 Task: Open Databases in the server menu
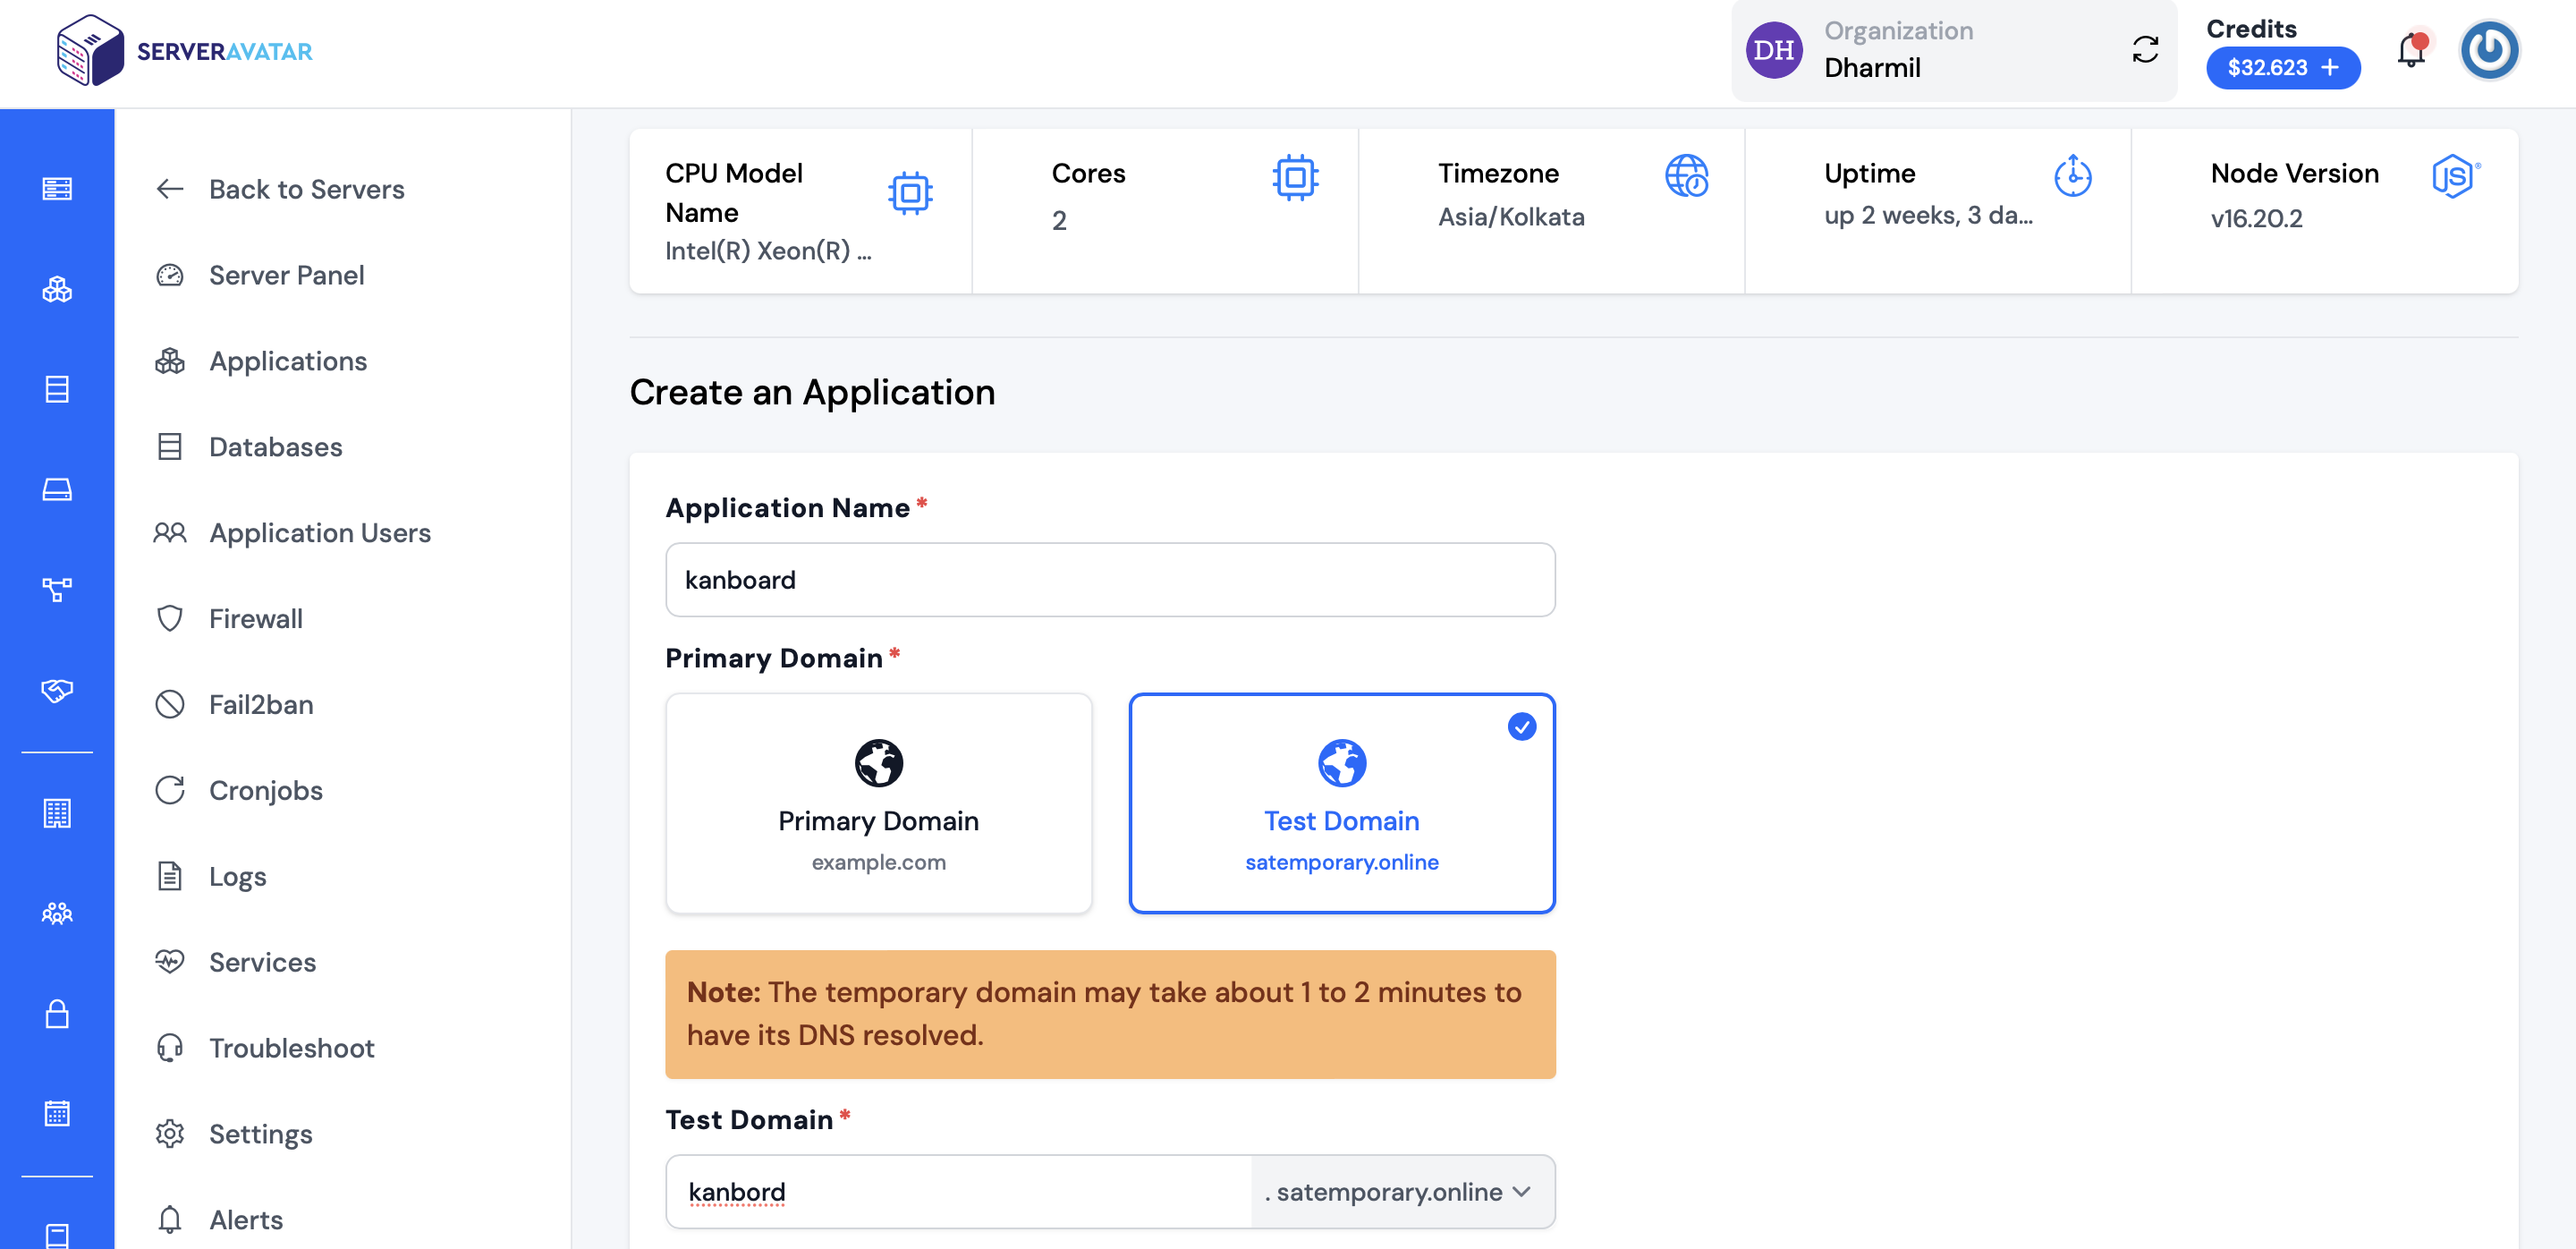(x=275, y=447)
